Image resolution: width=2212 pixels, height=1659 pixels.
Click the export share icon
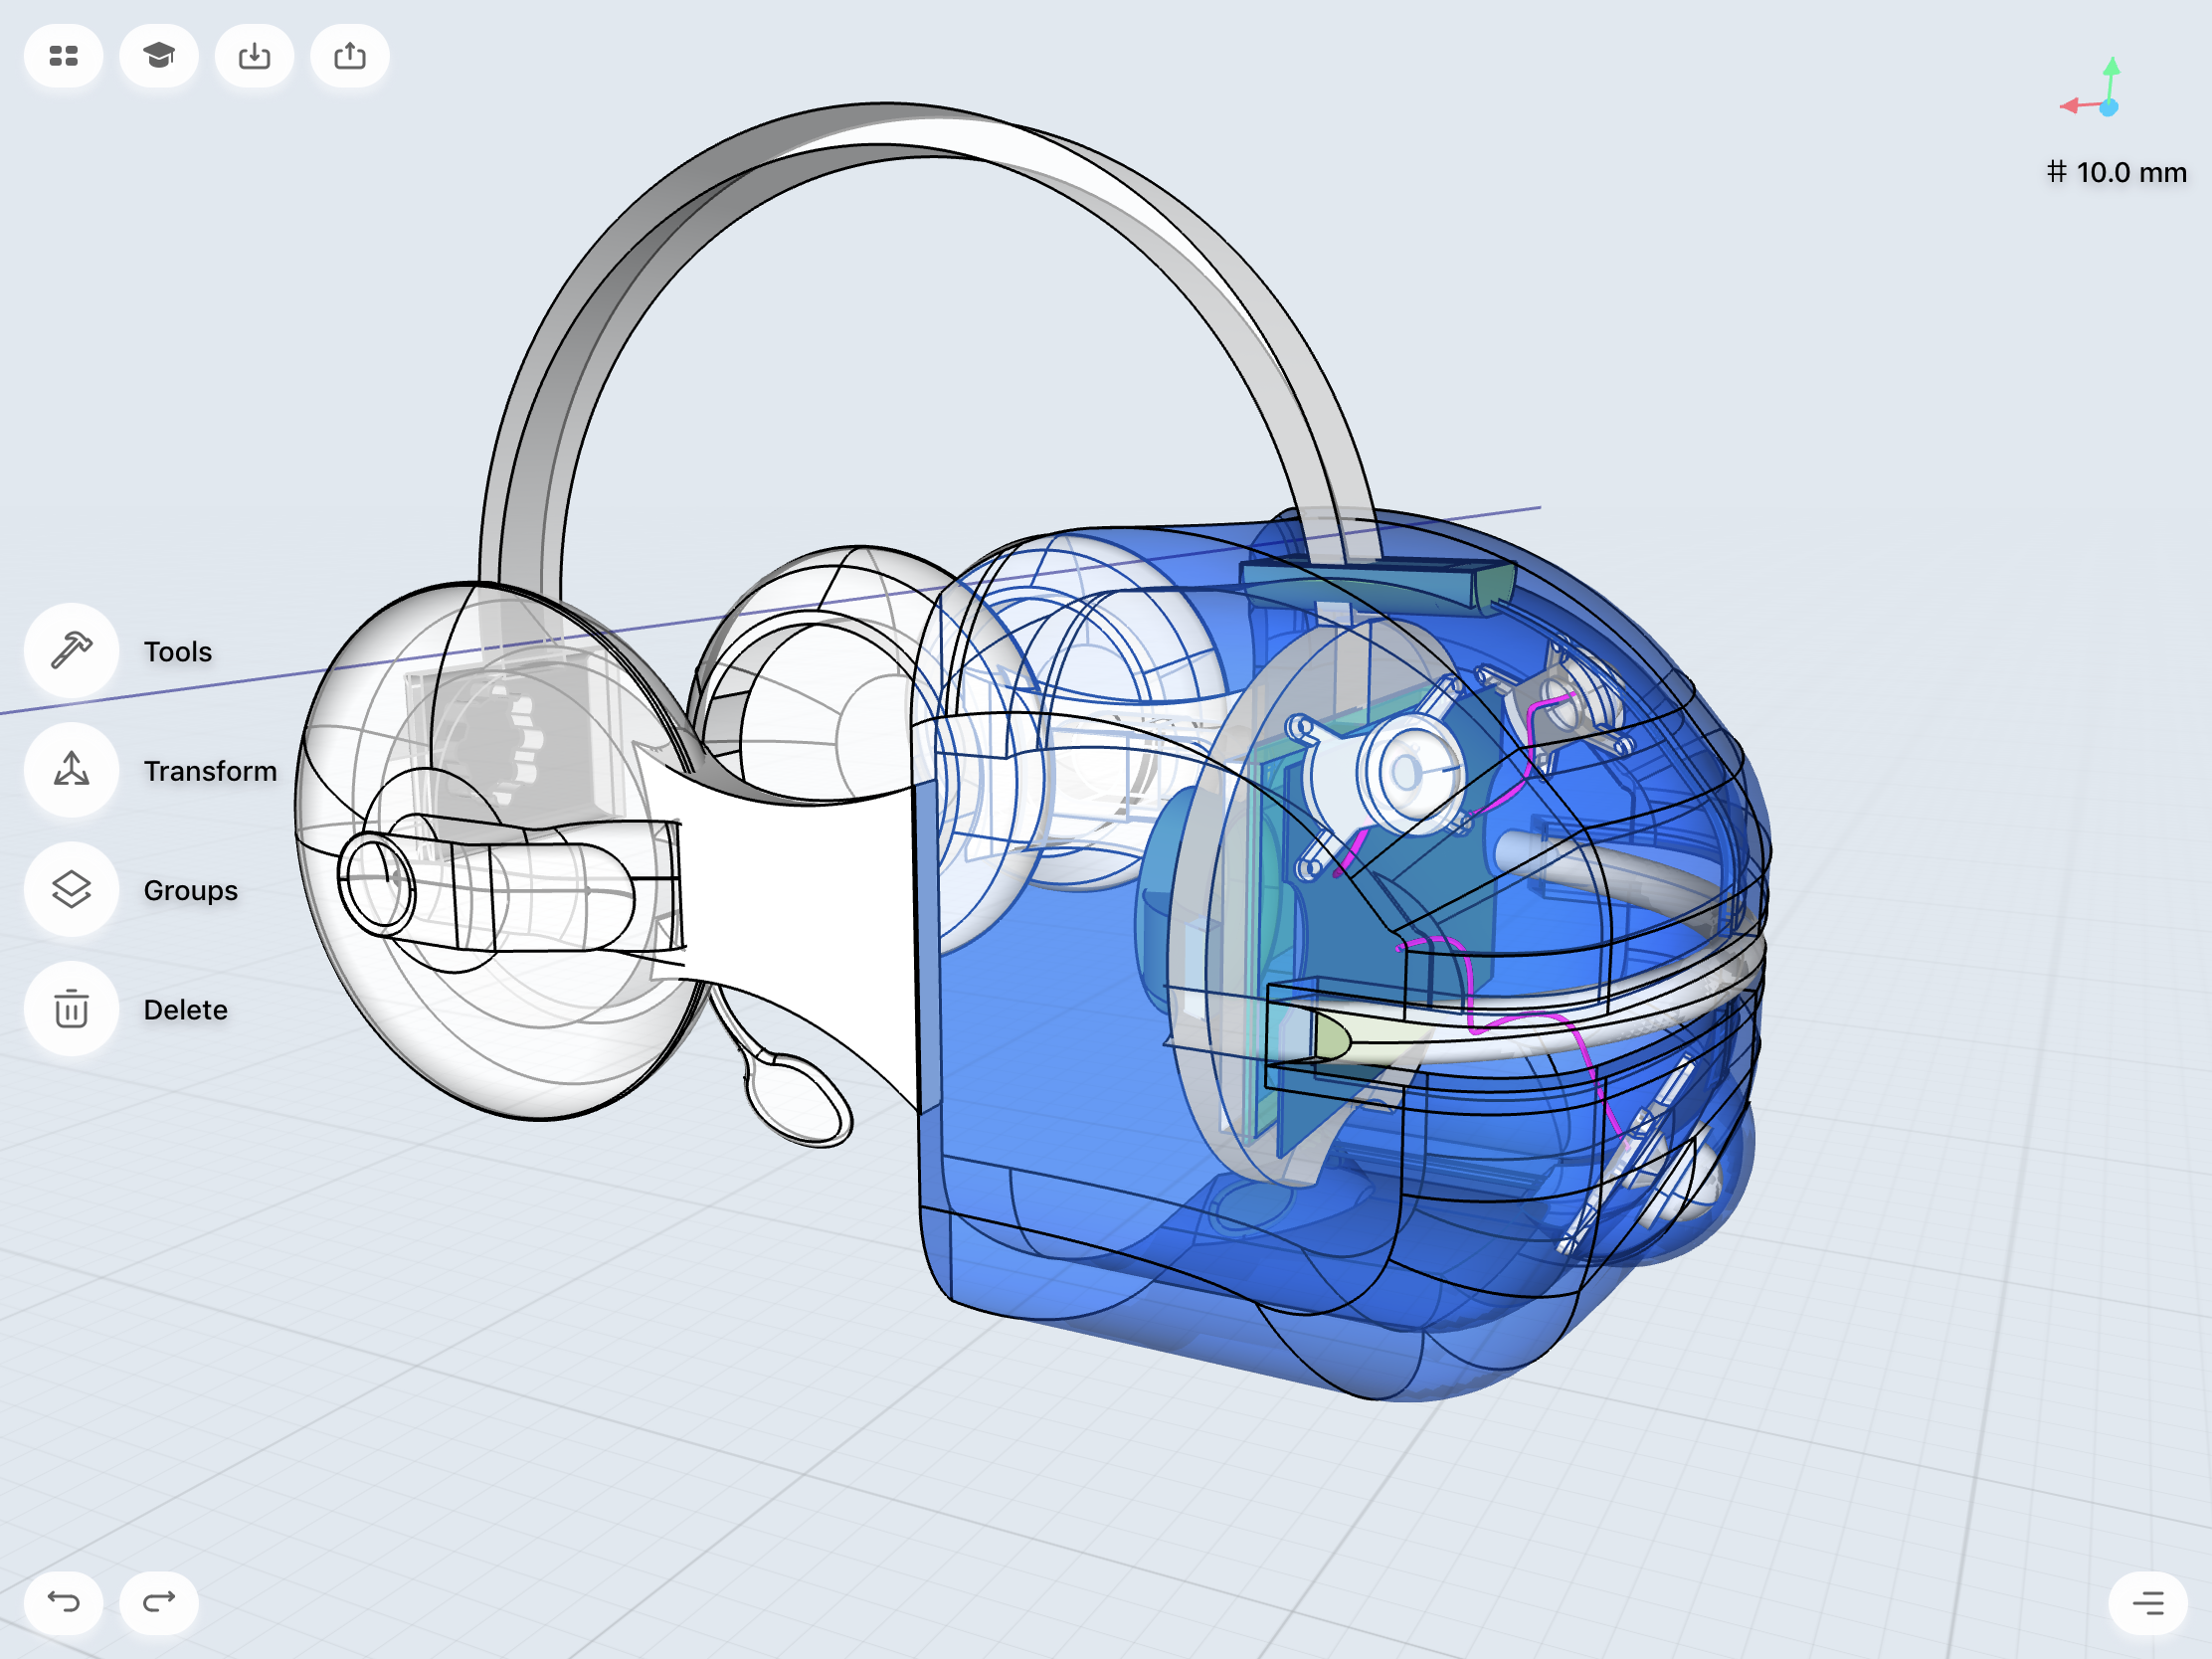[x=349, y=56]
